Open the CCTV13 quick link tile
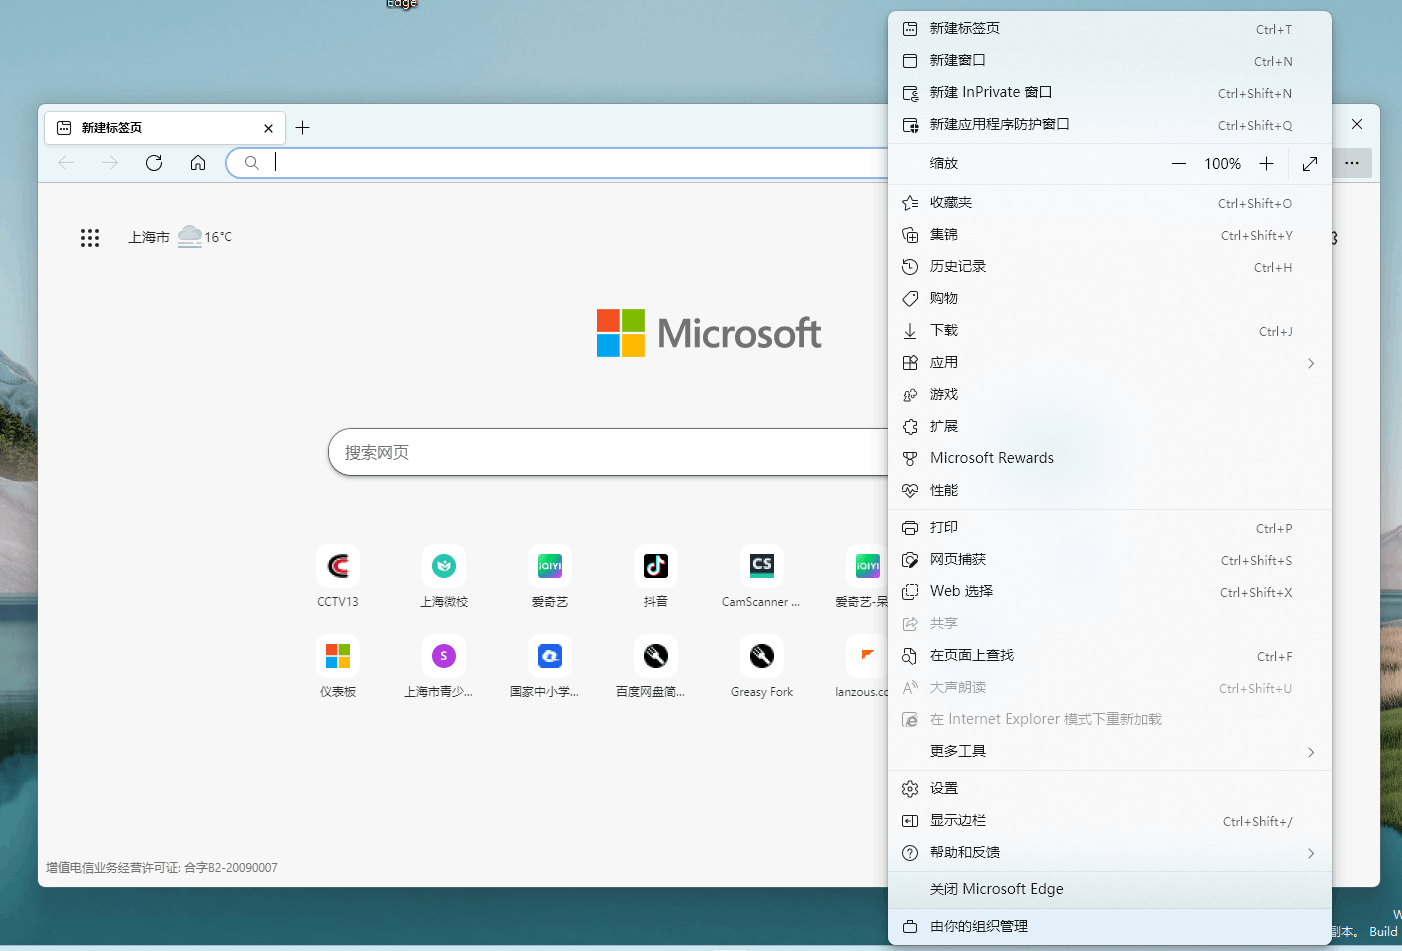The width and height of the screenshot is (1402, 951). coord(338,576)
